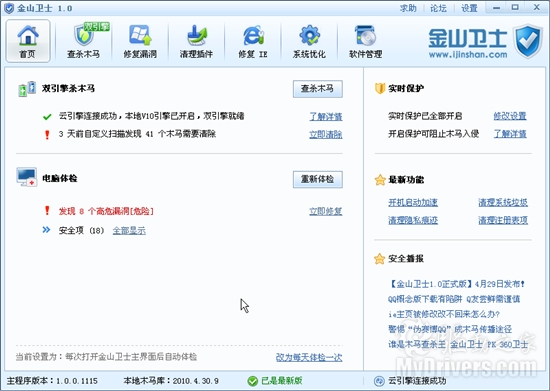Click 了解详情 beside the 开启保护 line
This screenshot has width=550, height=391.
click(510, 134)
